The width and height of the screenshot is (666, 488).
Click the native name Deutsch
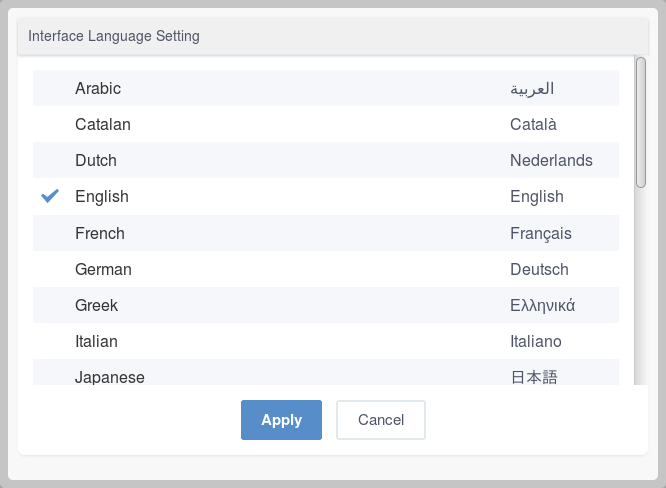[539, 269]
